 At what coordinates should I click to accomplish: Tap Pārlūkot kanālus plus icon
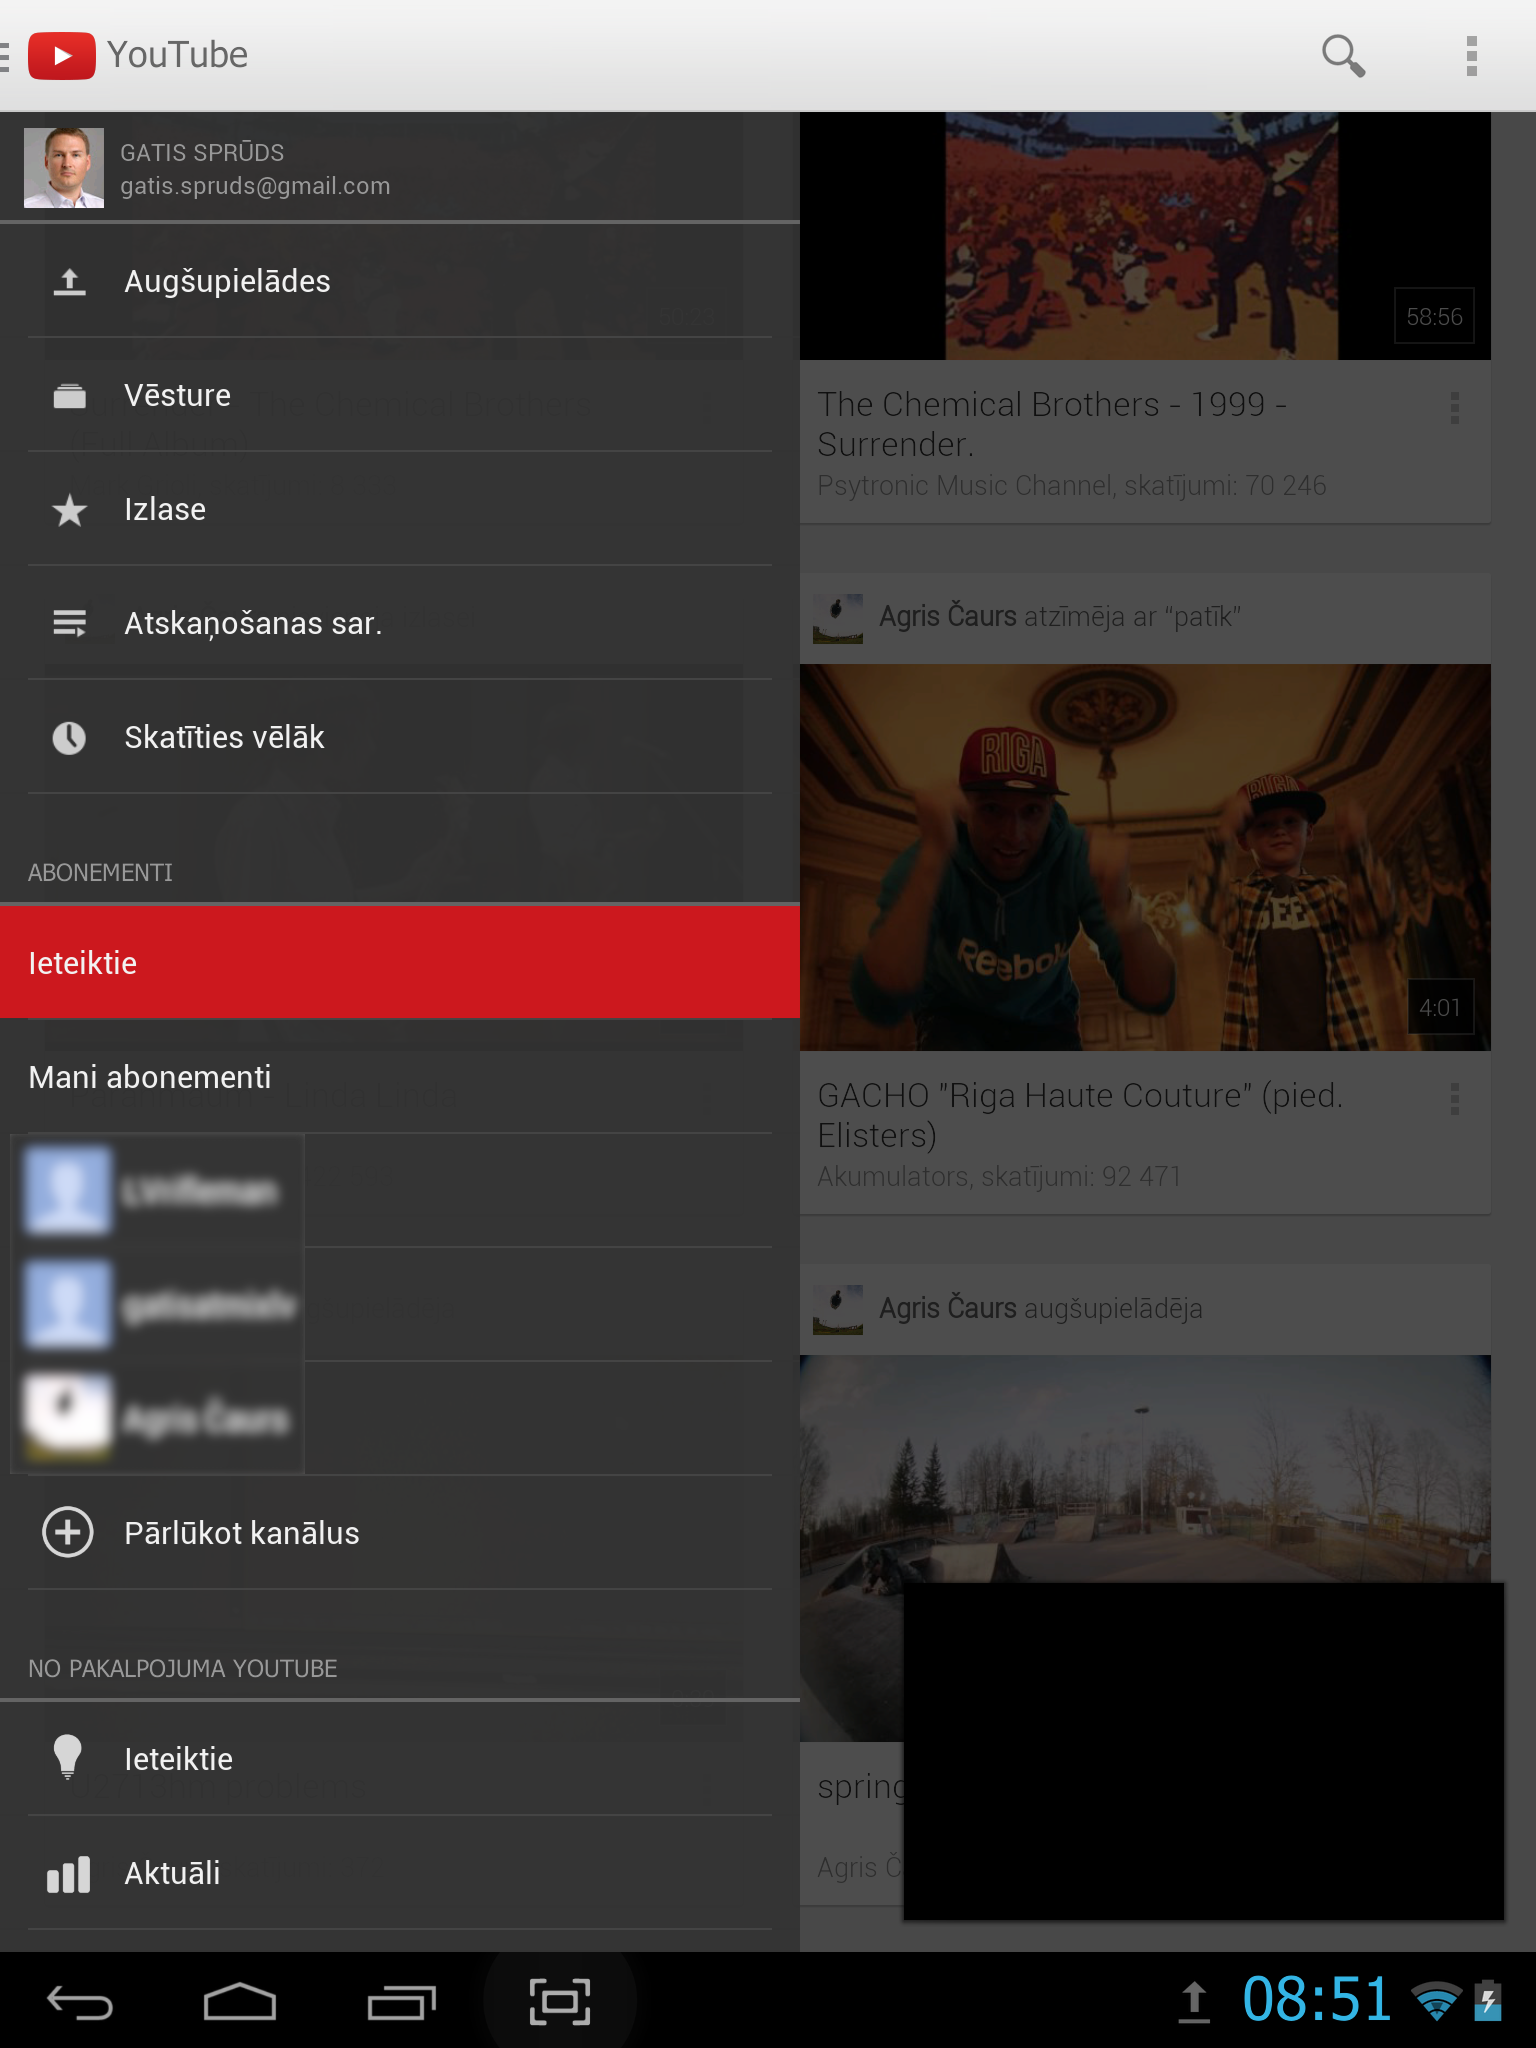coord(68,1532)
